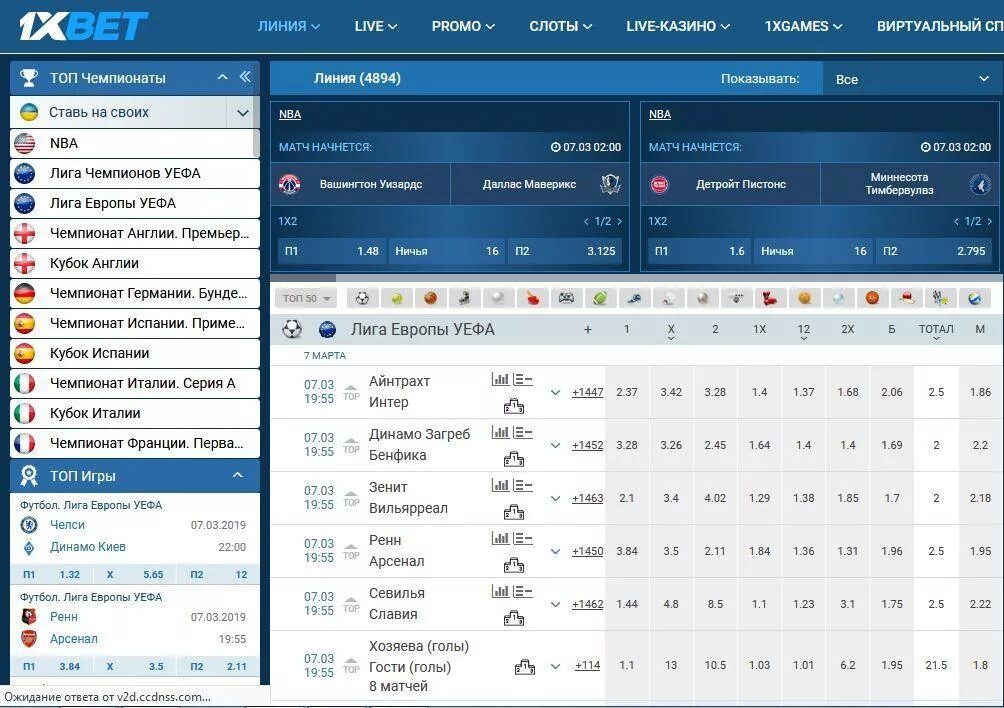This screenshot has width=1004, height=708.
Task: Click the podium icon for Хозяева (голы) row
Action: (x=524, y=668)
